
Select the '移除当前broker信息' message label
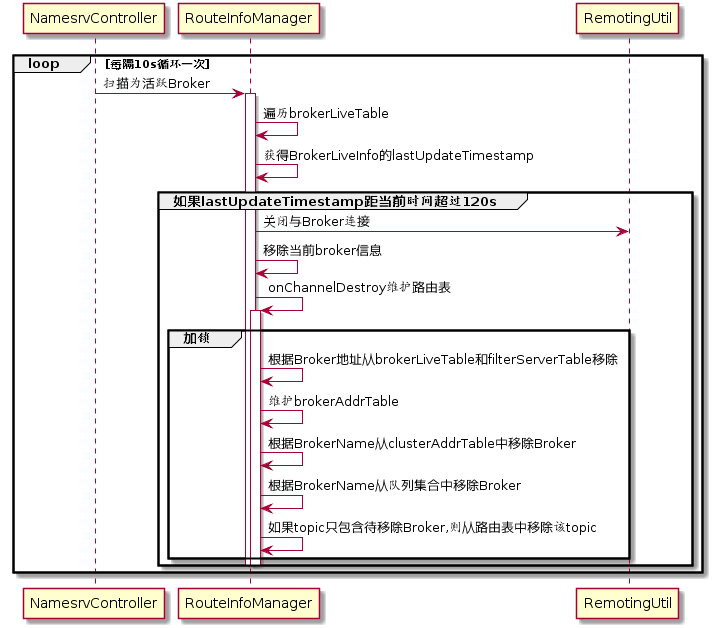point(322,251)
